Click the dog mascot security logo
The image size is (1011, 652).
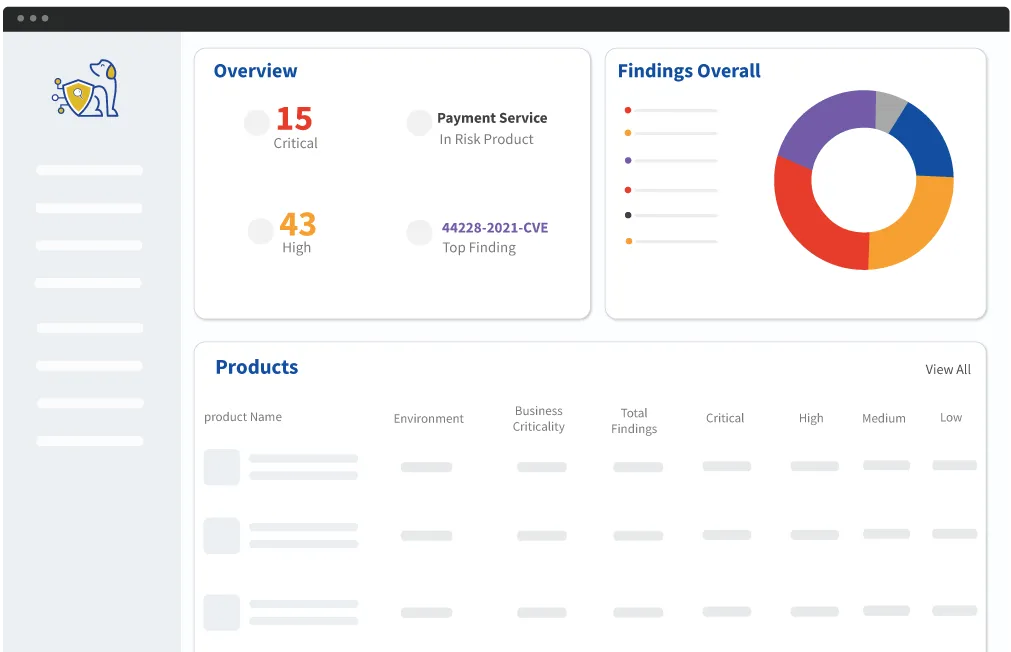(x=88, y=88)
